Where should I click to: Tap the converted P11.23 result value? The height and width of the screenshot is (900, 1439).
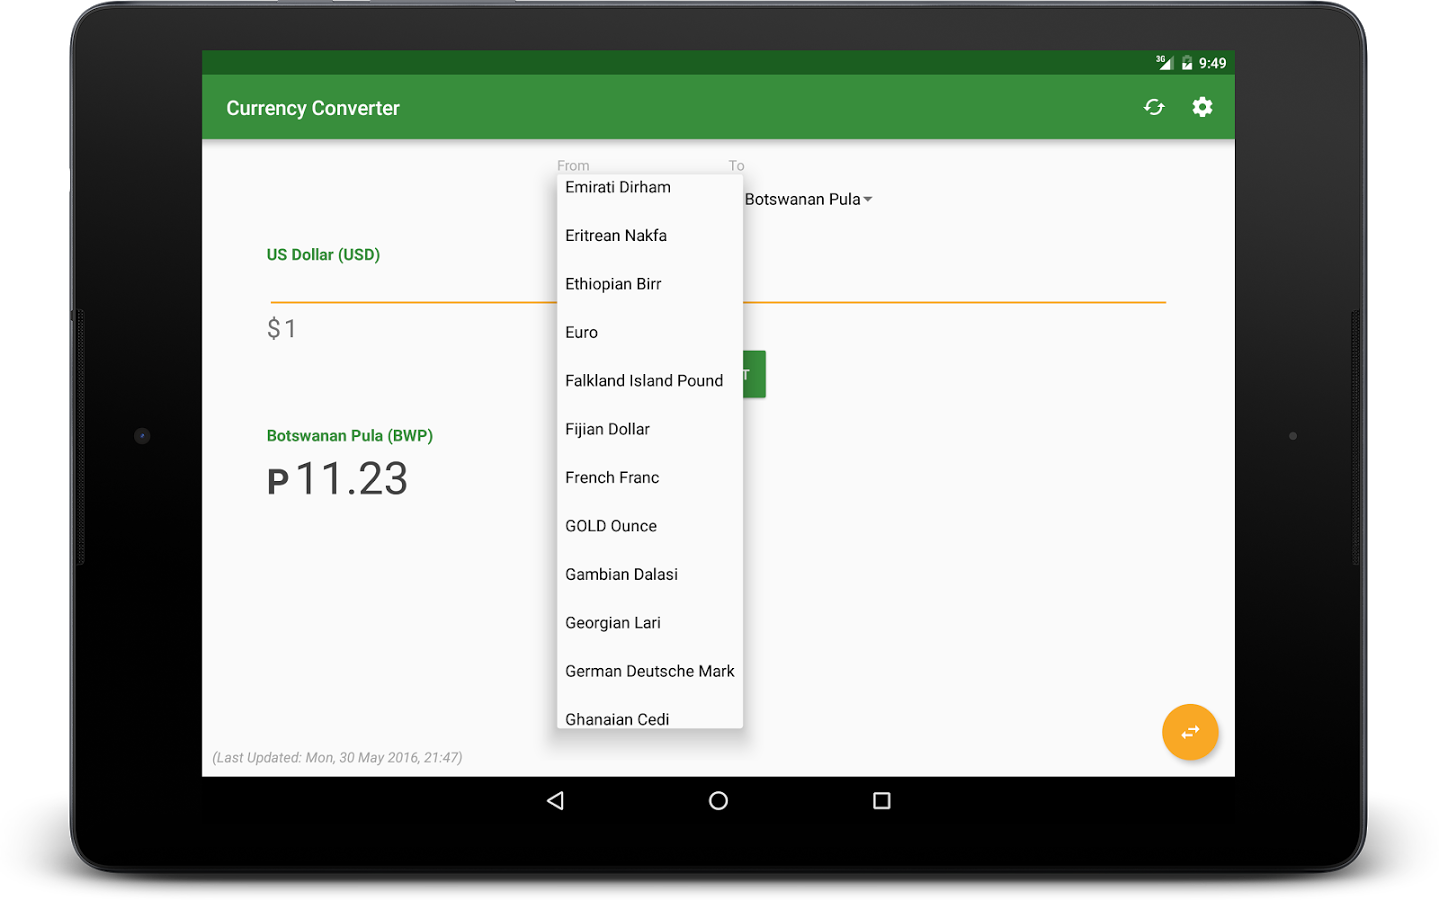[x=337, y=478]
